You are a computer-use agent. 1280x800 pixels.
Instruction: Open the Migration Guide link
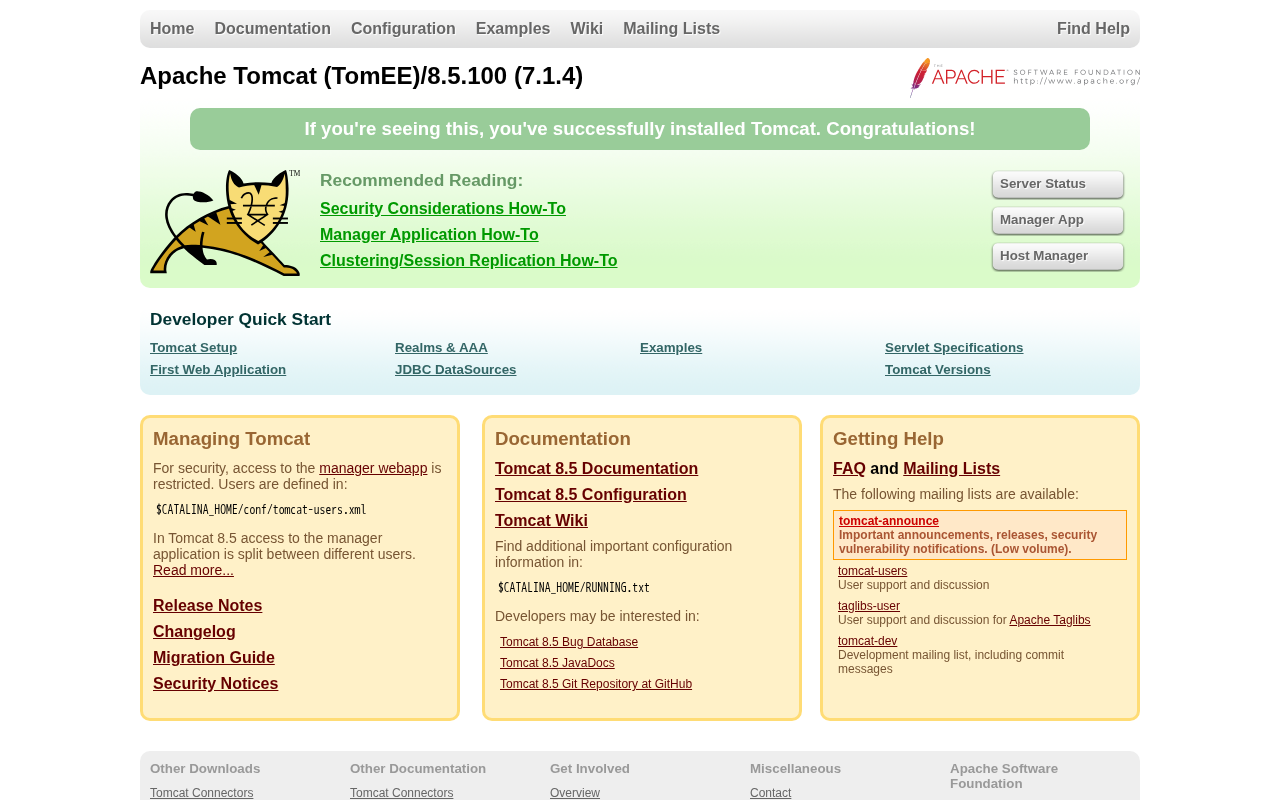pos(213,658)
